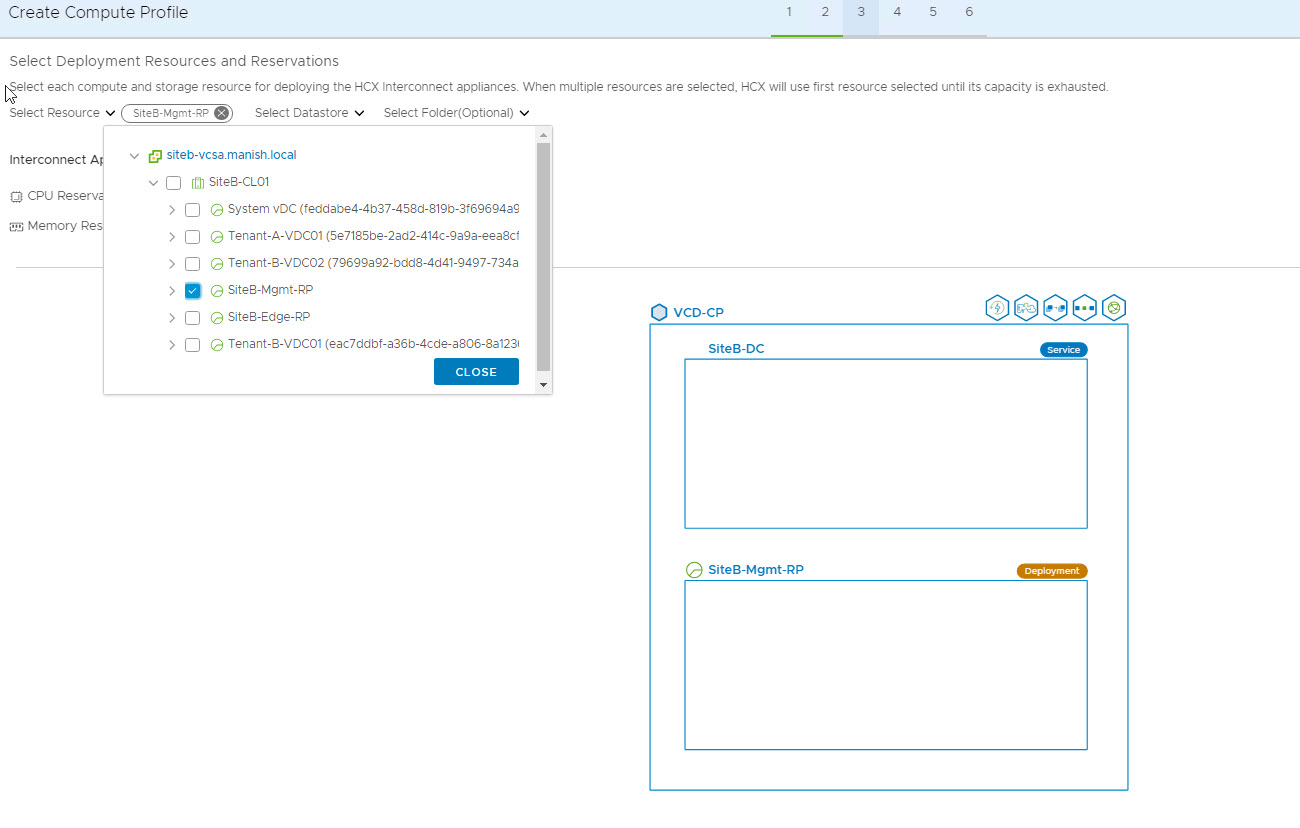Viewport: 1300px width, 828px height.
Task: Click the hexagon icon with two linked boxes
Action: 1055,308
